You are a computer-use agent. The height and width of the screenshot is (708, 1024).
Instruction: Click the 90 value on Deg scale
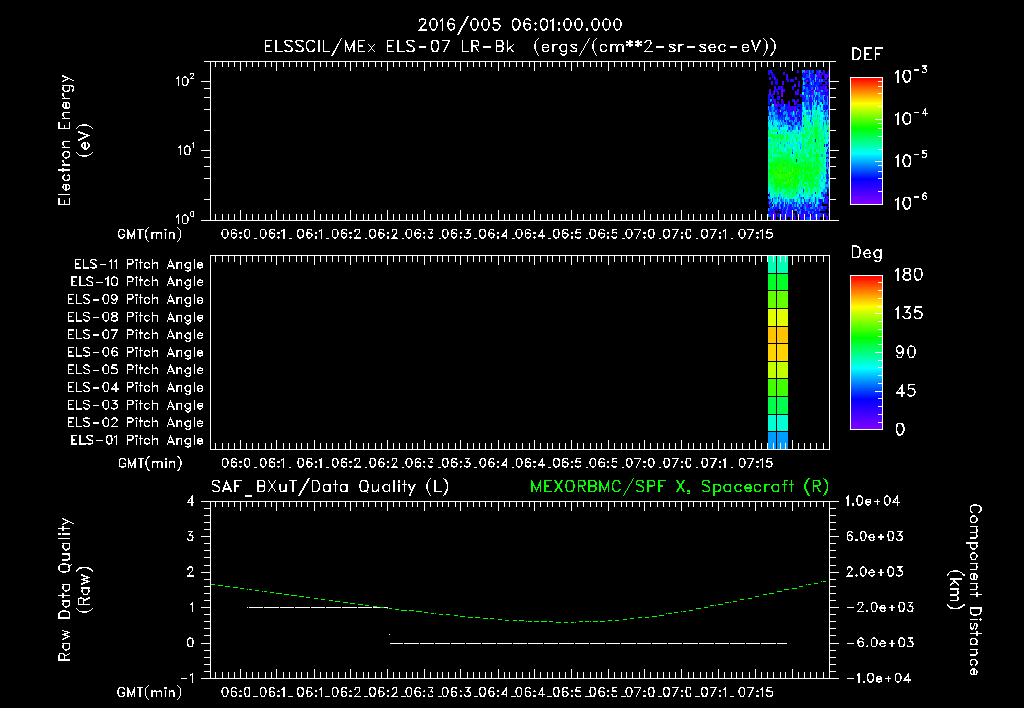(905, 353)
